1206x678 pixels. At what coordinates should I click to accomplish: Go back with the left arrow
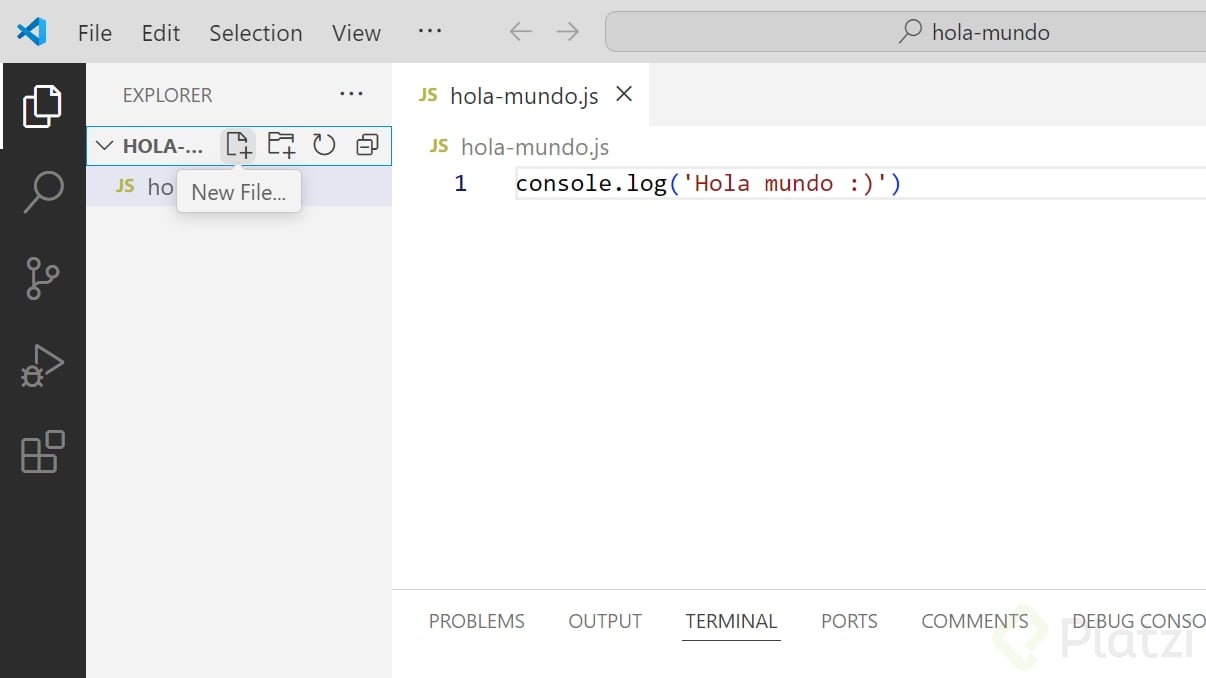point(521,32)
